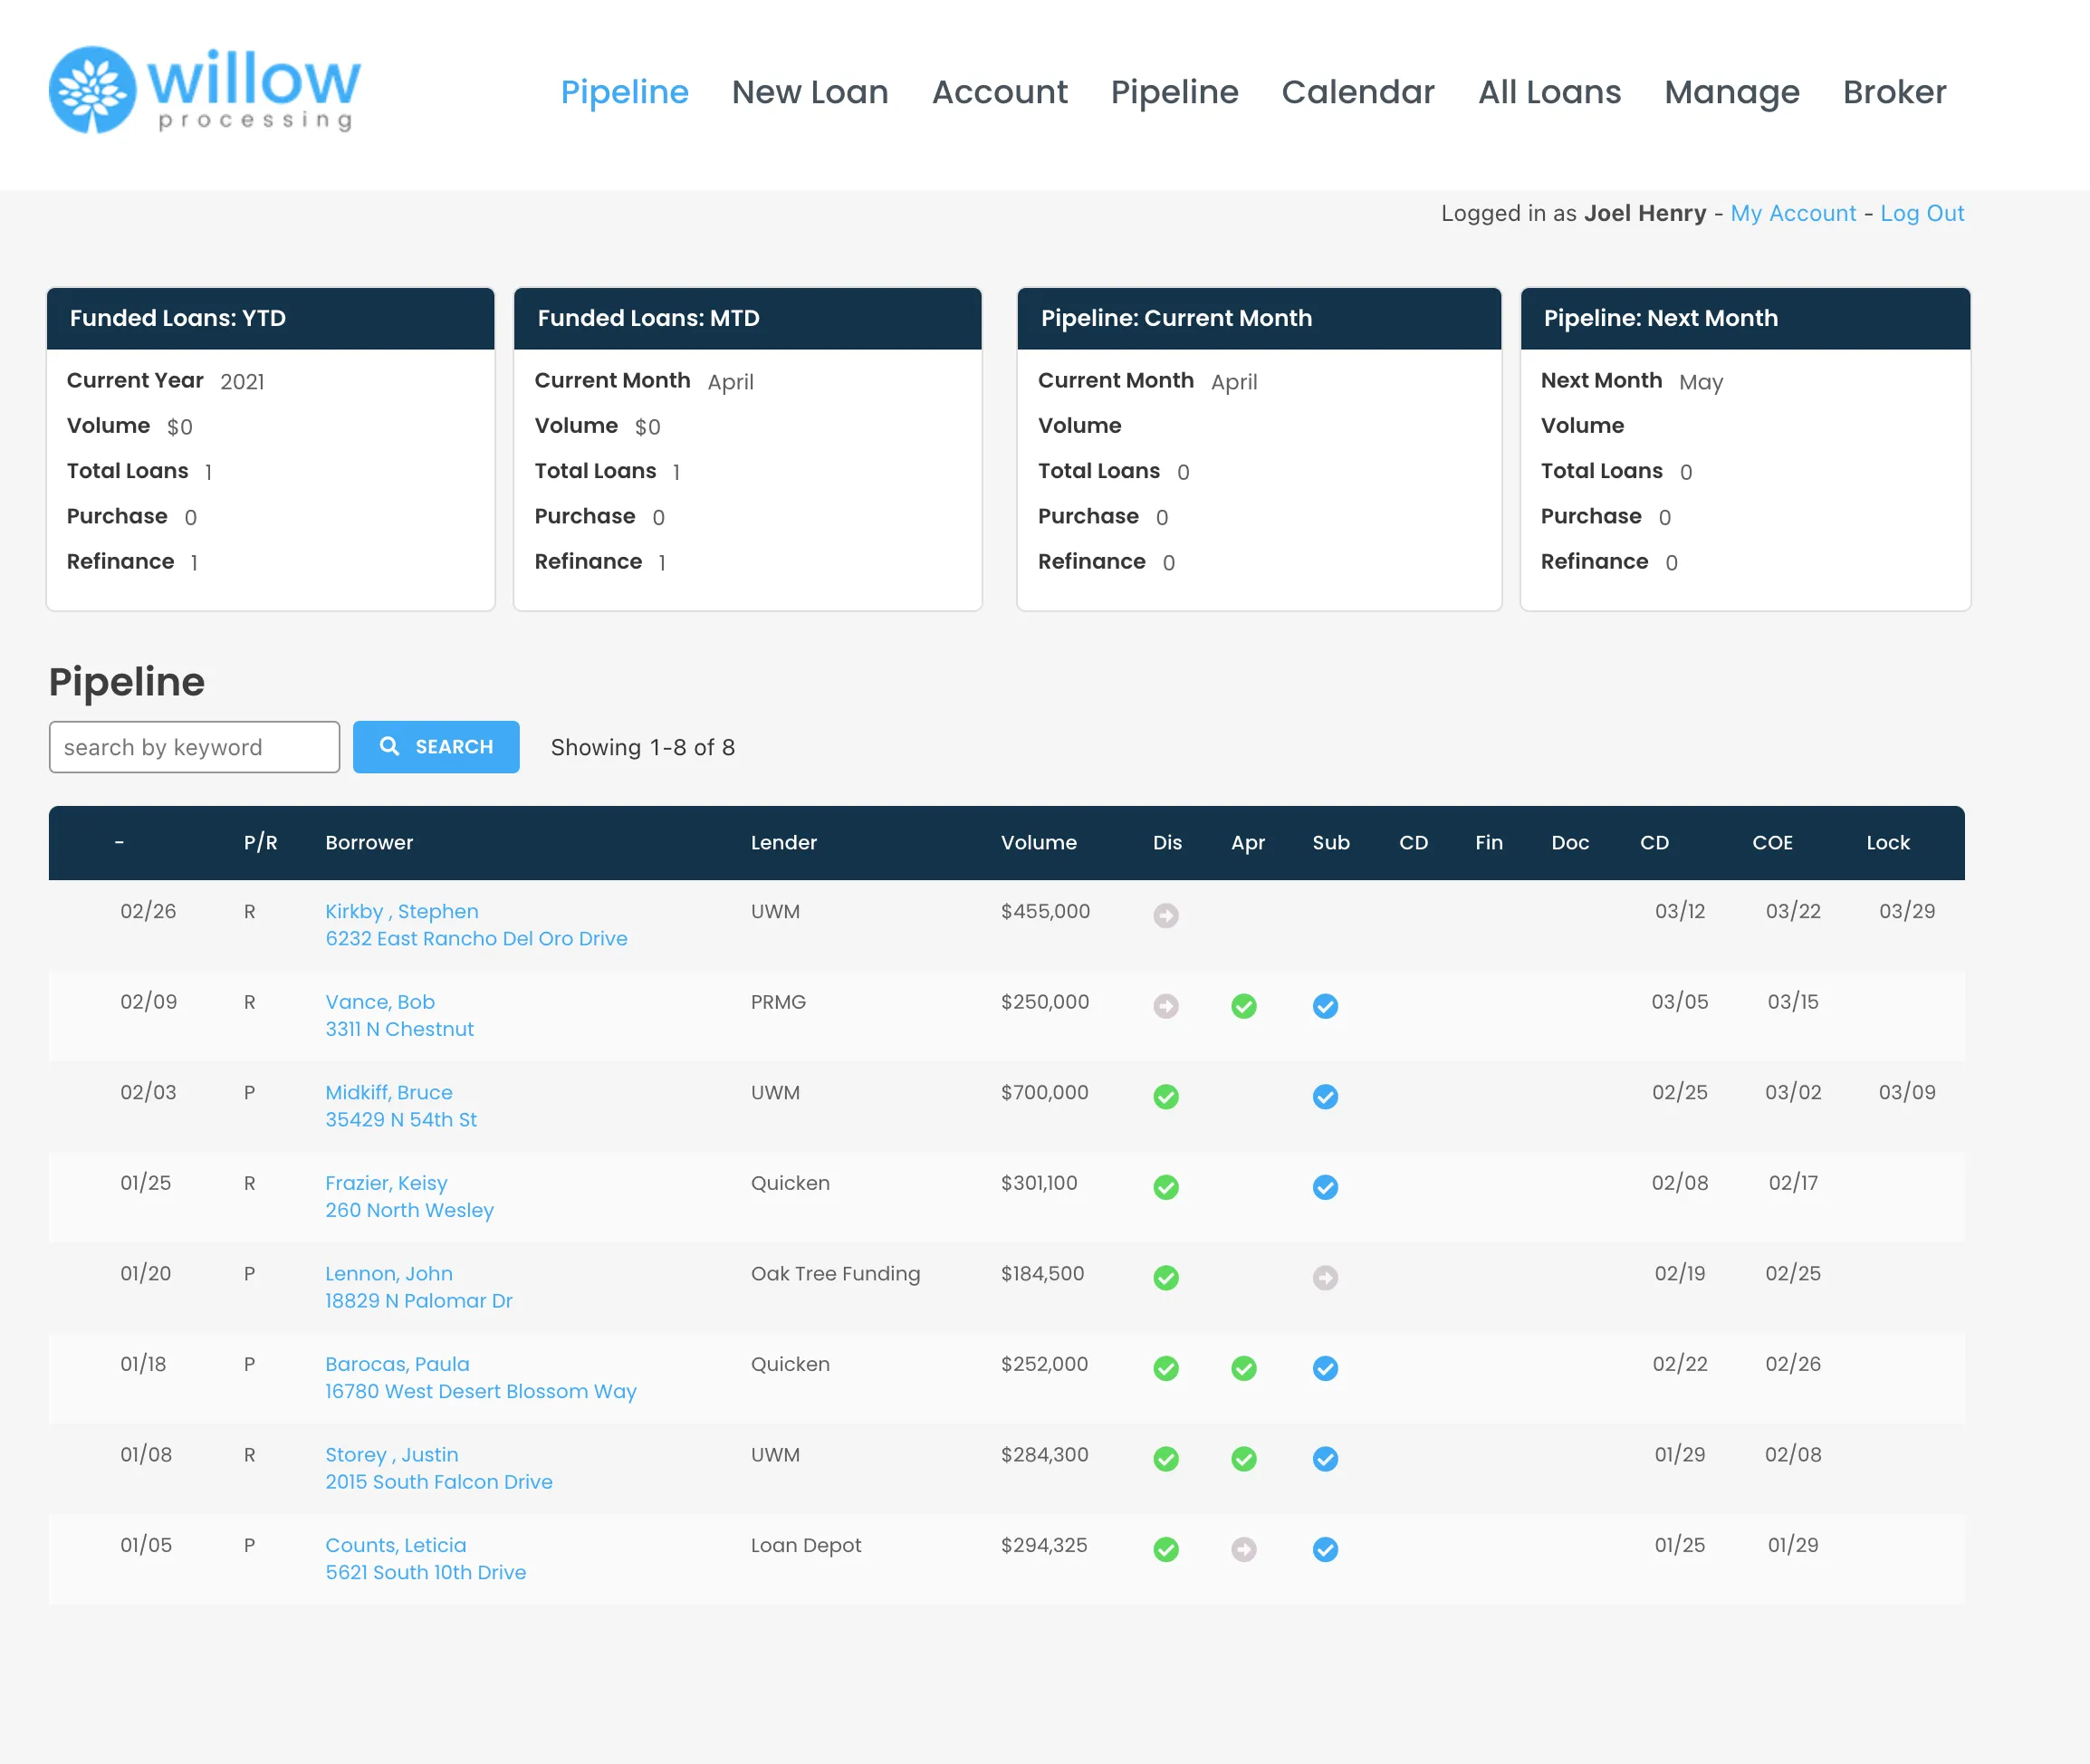Open borrower Midkiff, Bruce link
Viewport: 2090px width, 1764px height.
pos(389,1092)
